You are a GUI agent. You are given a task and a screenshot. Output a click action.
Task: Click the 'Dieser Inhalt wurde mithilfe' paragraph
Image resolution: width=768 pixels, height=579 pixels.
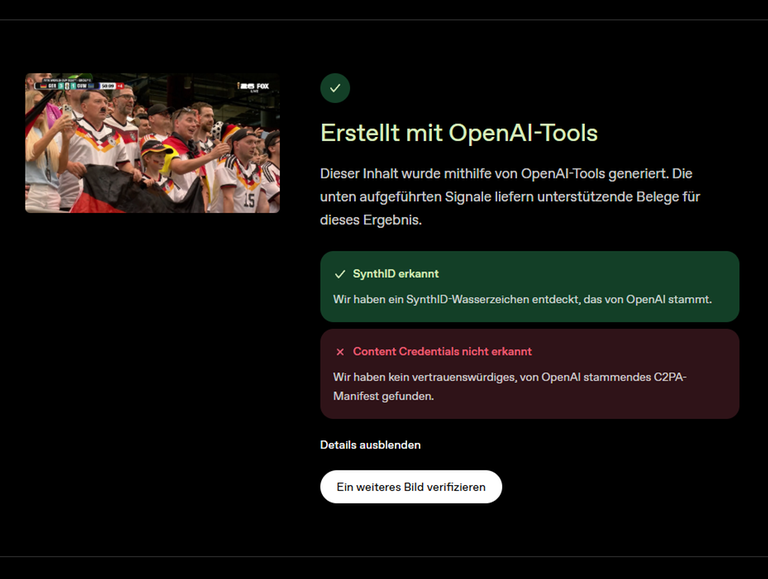click(510, 196)
